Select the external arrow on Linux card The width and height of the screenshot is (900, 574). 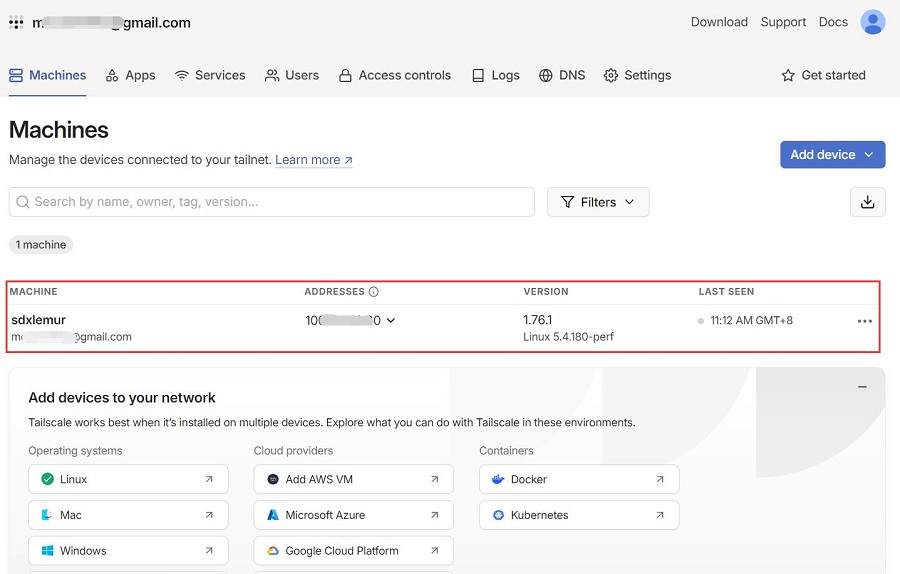point(209,479)
